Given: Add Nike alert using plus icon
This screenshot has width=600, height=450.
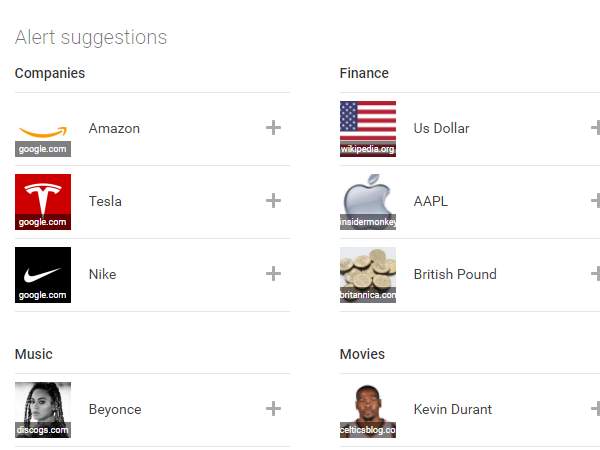Looking at the screenshot, I should pyautogui.click(x=273, y=274).
